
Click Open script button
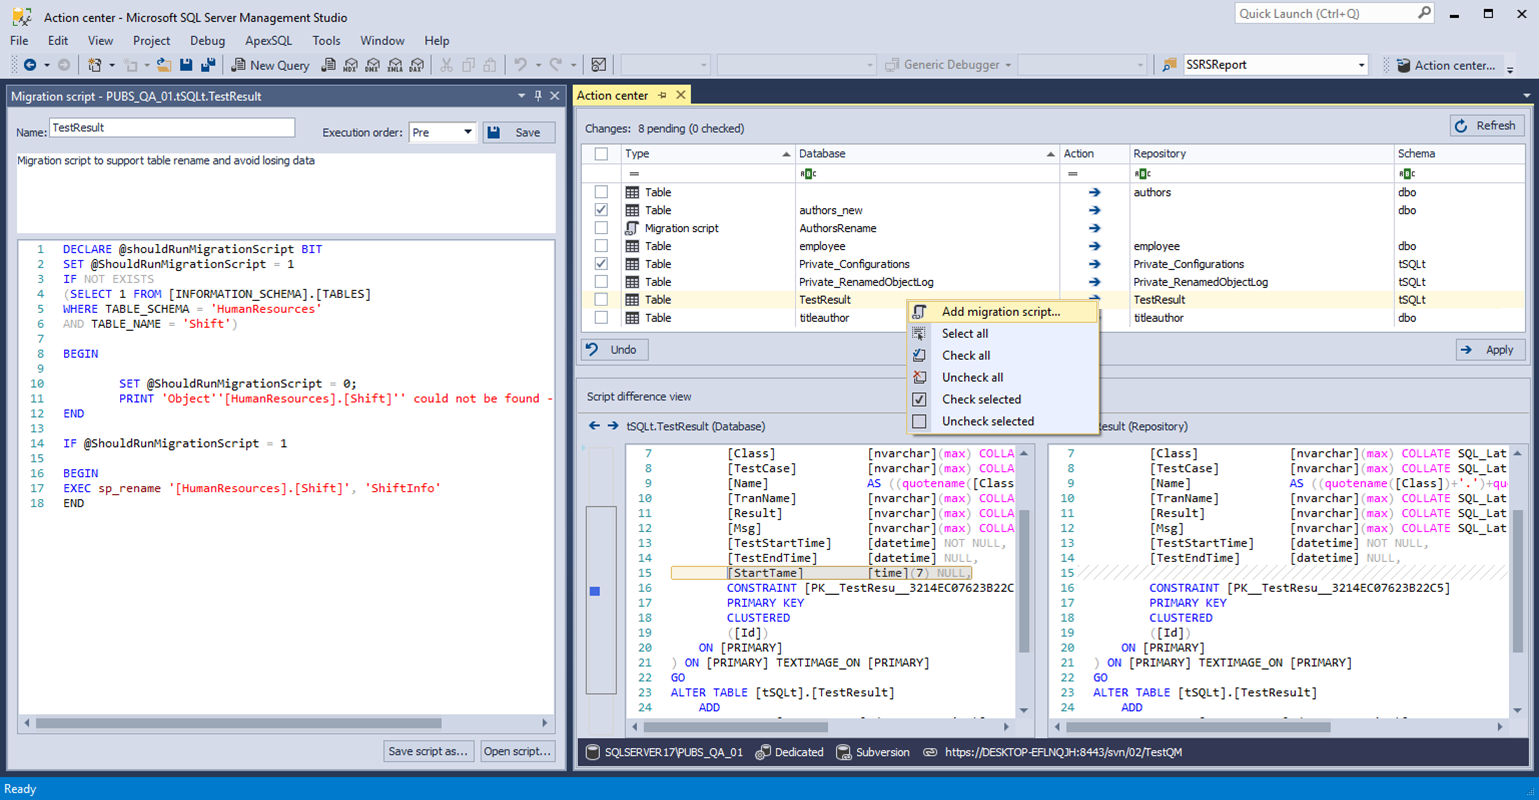pos(517,751)
